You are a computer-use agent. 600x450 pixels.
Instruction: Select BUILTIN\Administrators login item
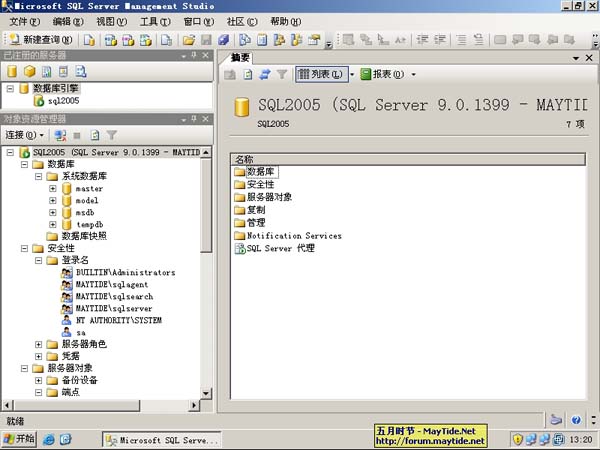click(x=124, y=272)
